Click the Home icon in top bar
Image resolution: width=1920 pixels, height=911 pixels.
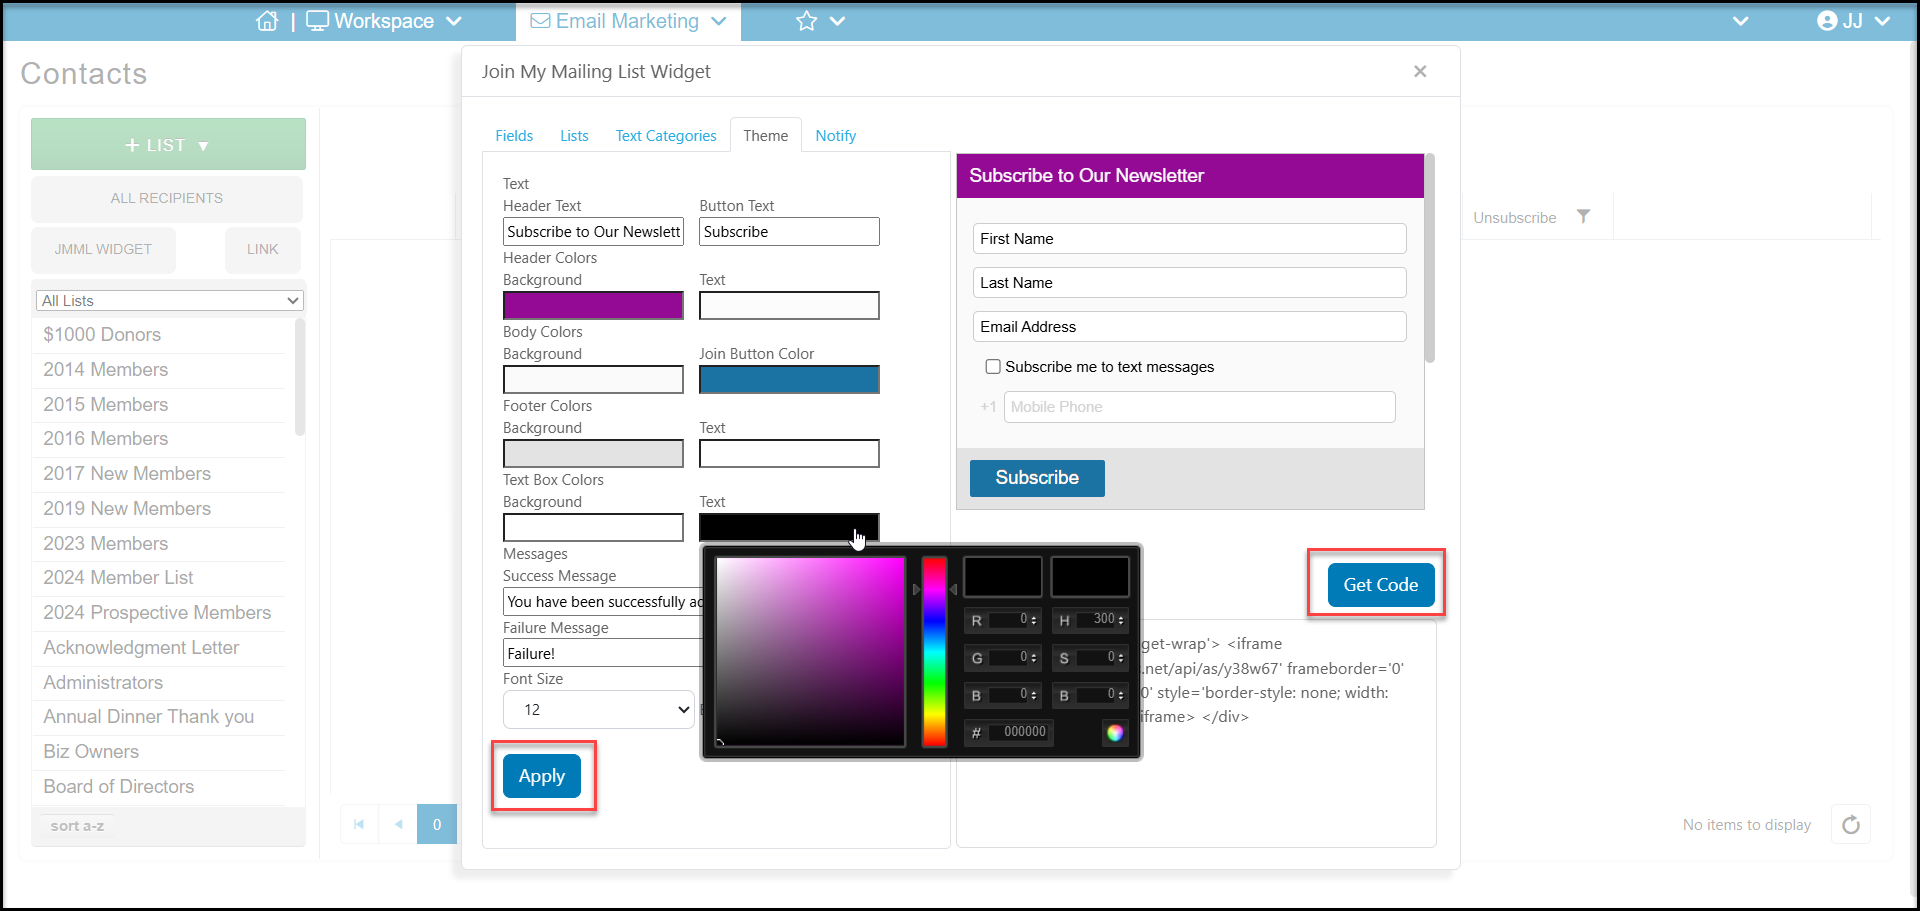coord(267,21)
